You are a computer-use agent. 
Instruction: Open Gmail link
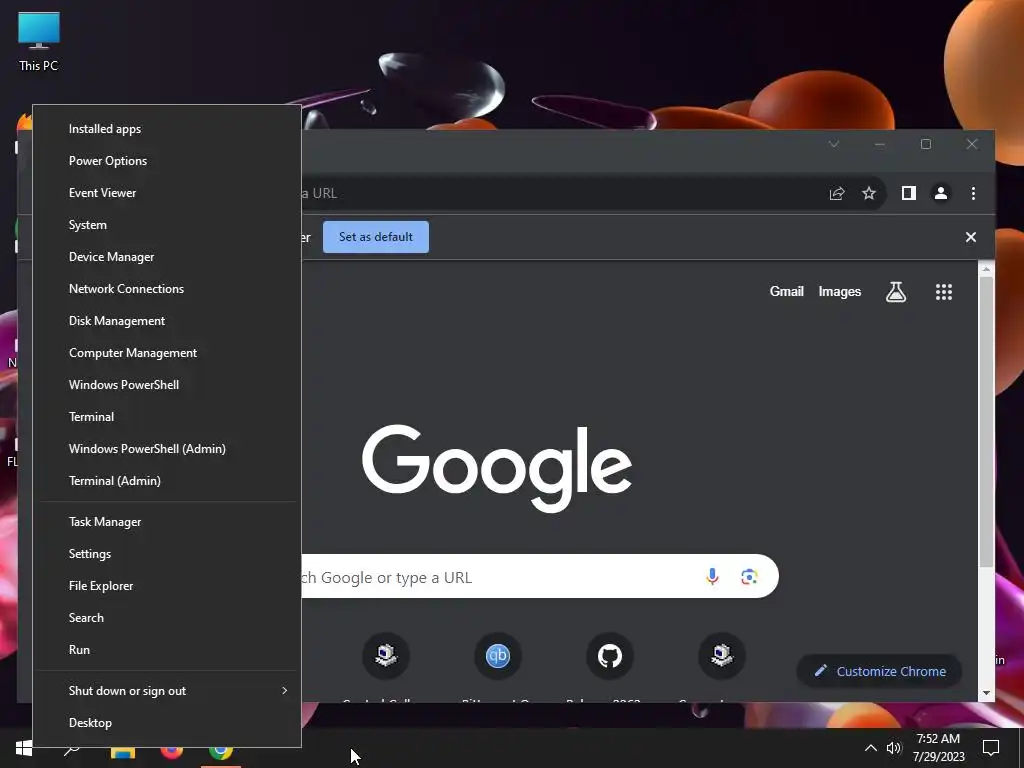pos(786,292)
